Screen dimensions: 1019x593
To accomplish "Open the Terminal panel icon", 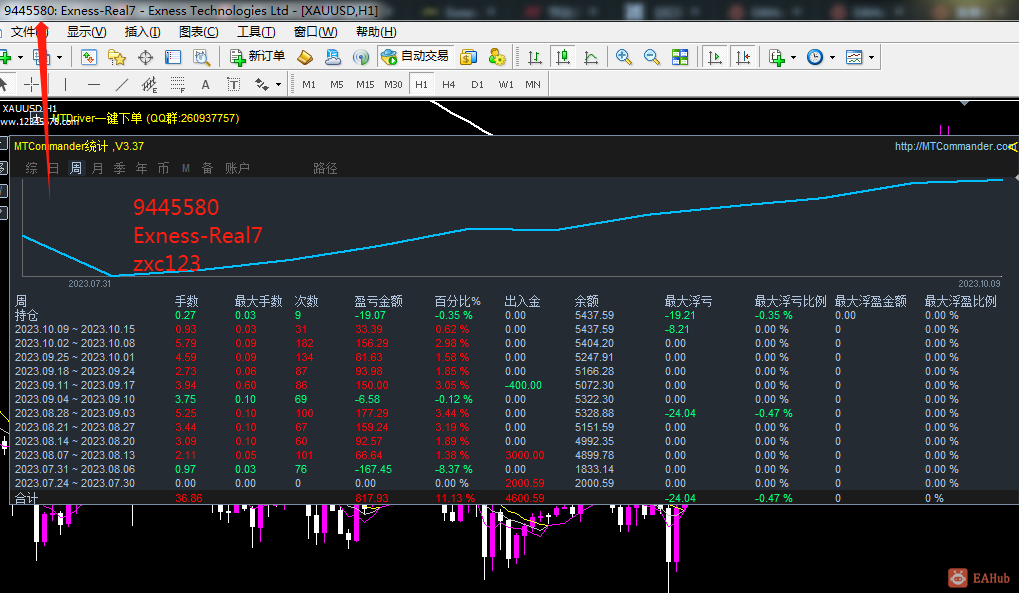I will pyautogui.click(x=173, y=57).
